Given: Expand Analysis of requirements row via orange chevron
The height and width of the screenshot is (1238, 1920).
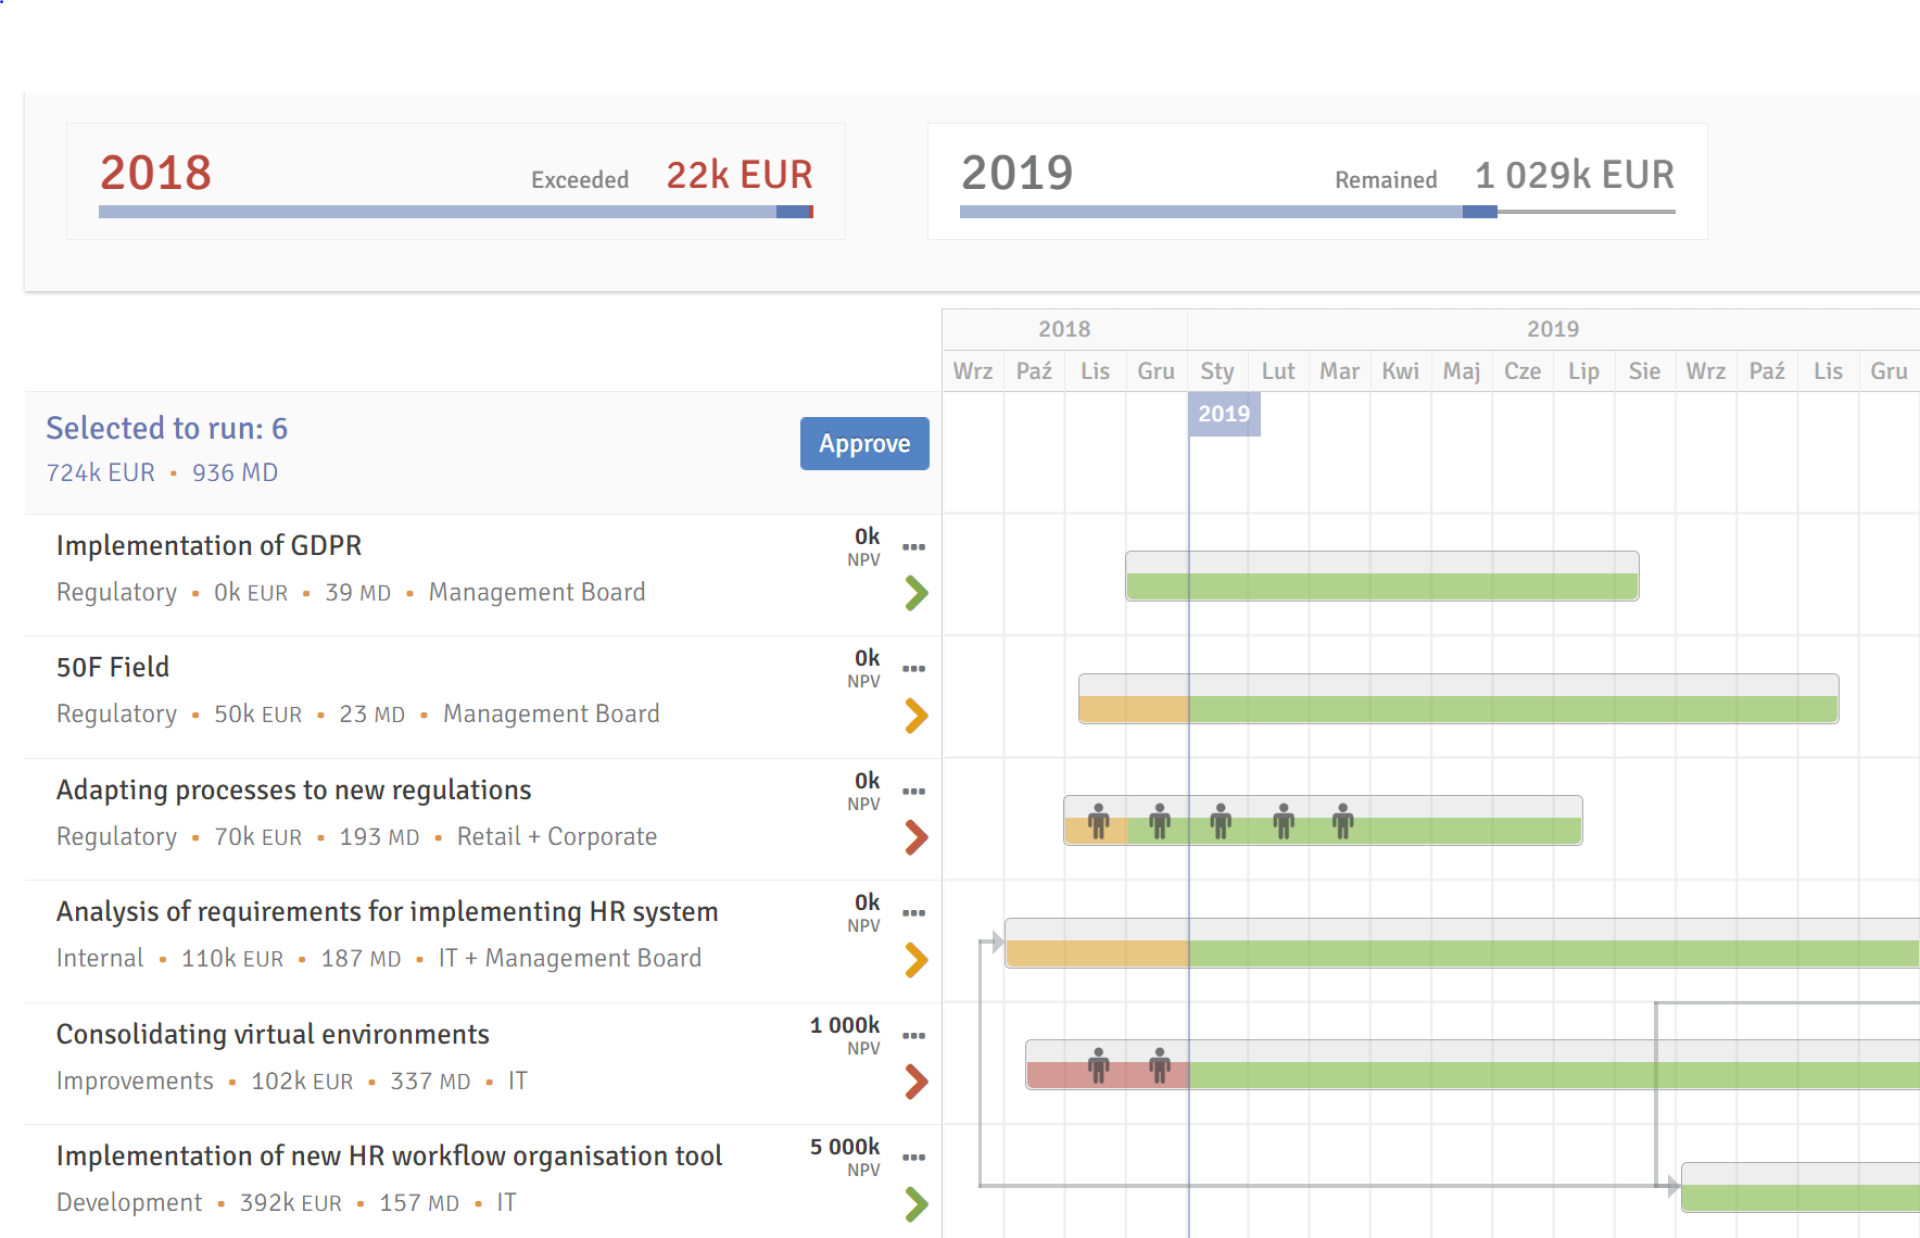Looking at the screenshot, I should [916, 960].
